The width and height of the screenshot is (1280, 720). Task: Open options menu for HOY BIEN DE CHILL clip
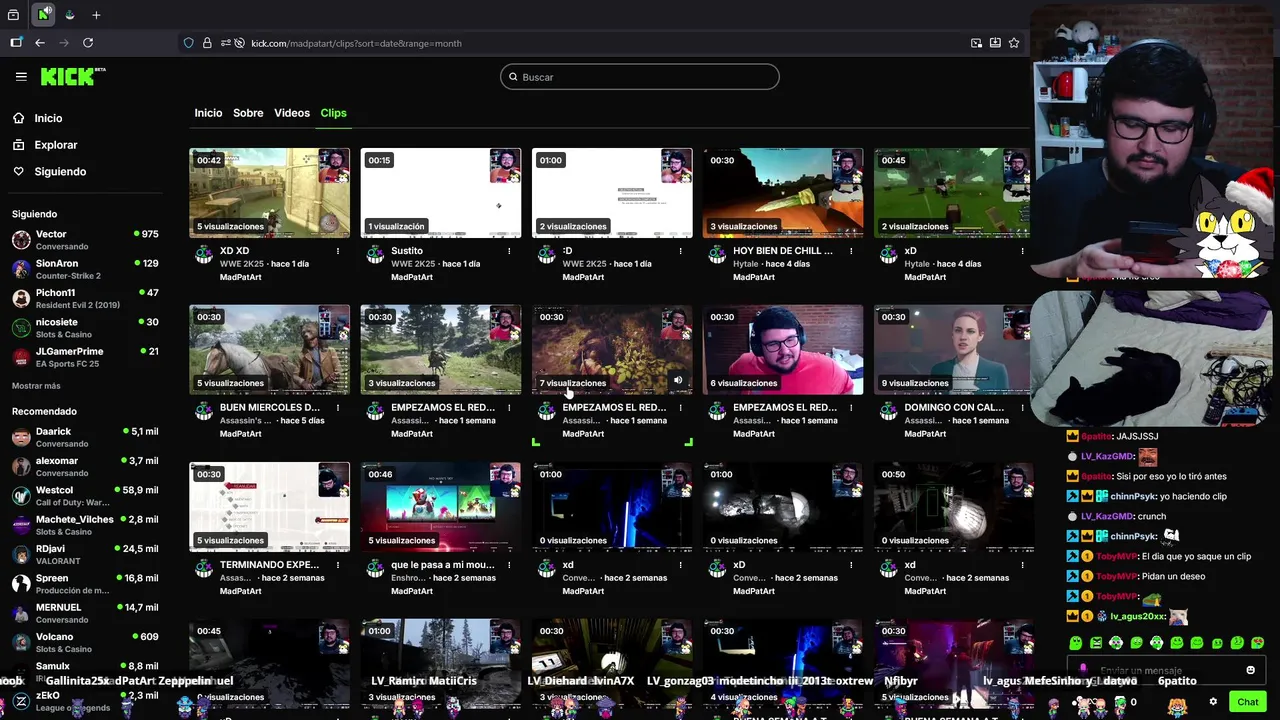pos(852,251)
